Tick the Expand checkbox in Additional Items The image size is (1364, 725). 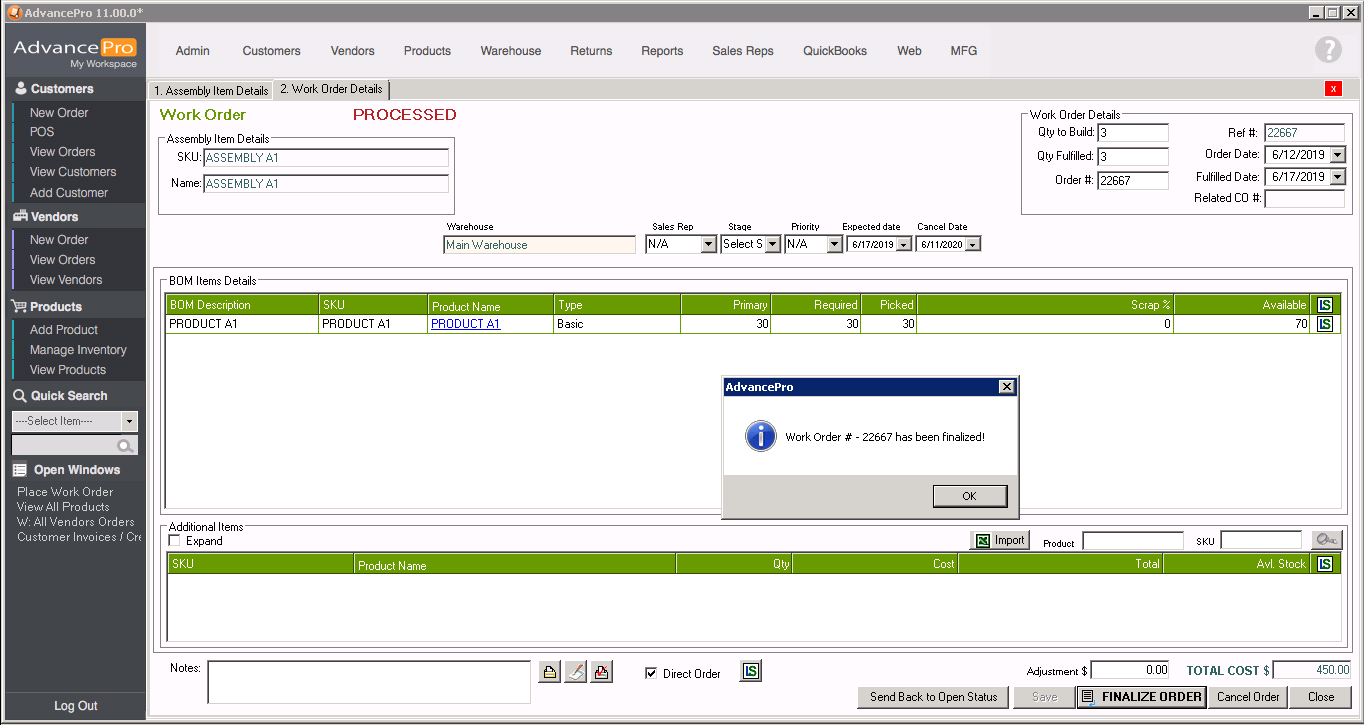pos(175,541)
